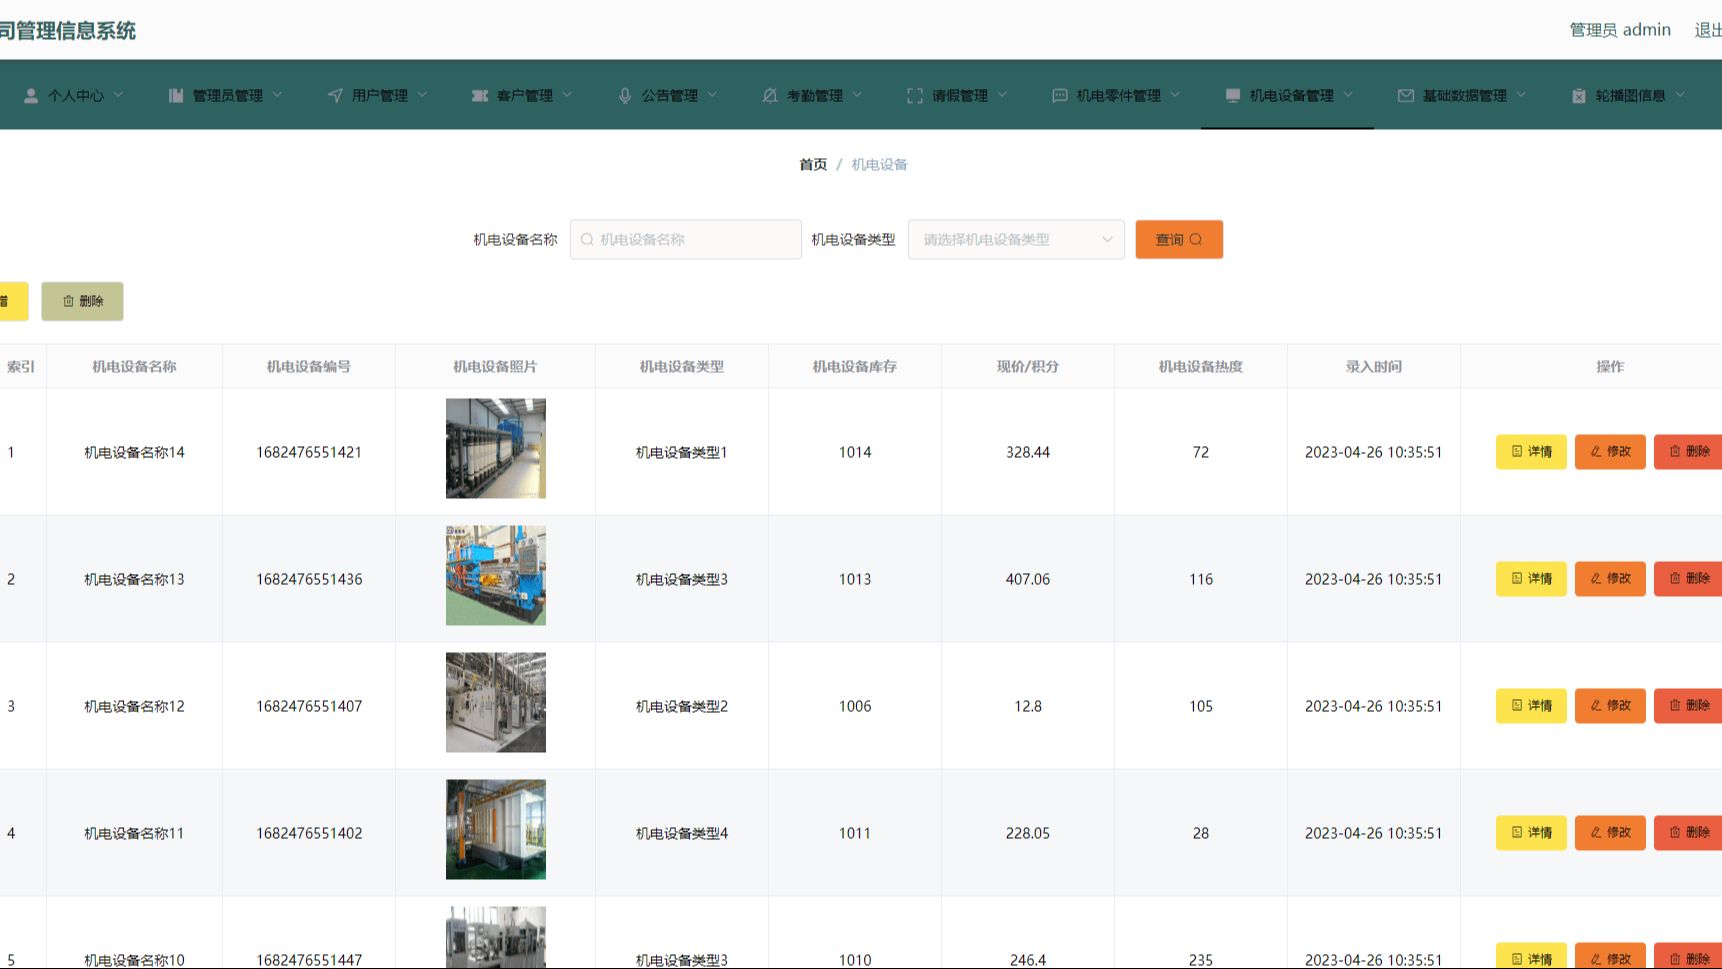
Task: Click the chat icon beside 机电零件管理
Action: (1060, 95)
